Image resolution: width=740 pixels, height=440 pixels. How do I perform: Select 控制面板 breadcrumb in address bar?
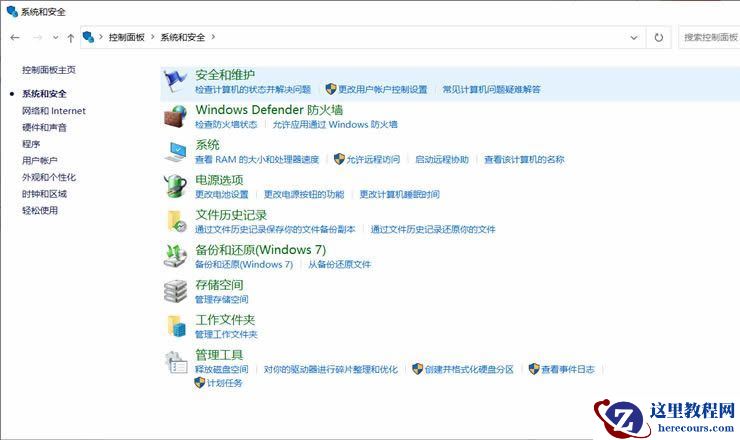[126, 37]
